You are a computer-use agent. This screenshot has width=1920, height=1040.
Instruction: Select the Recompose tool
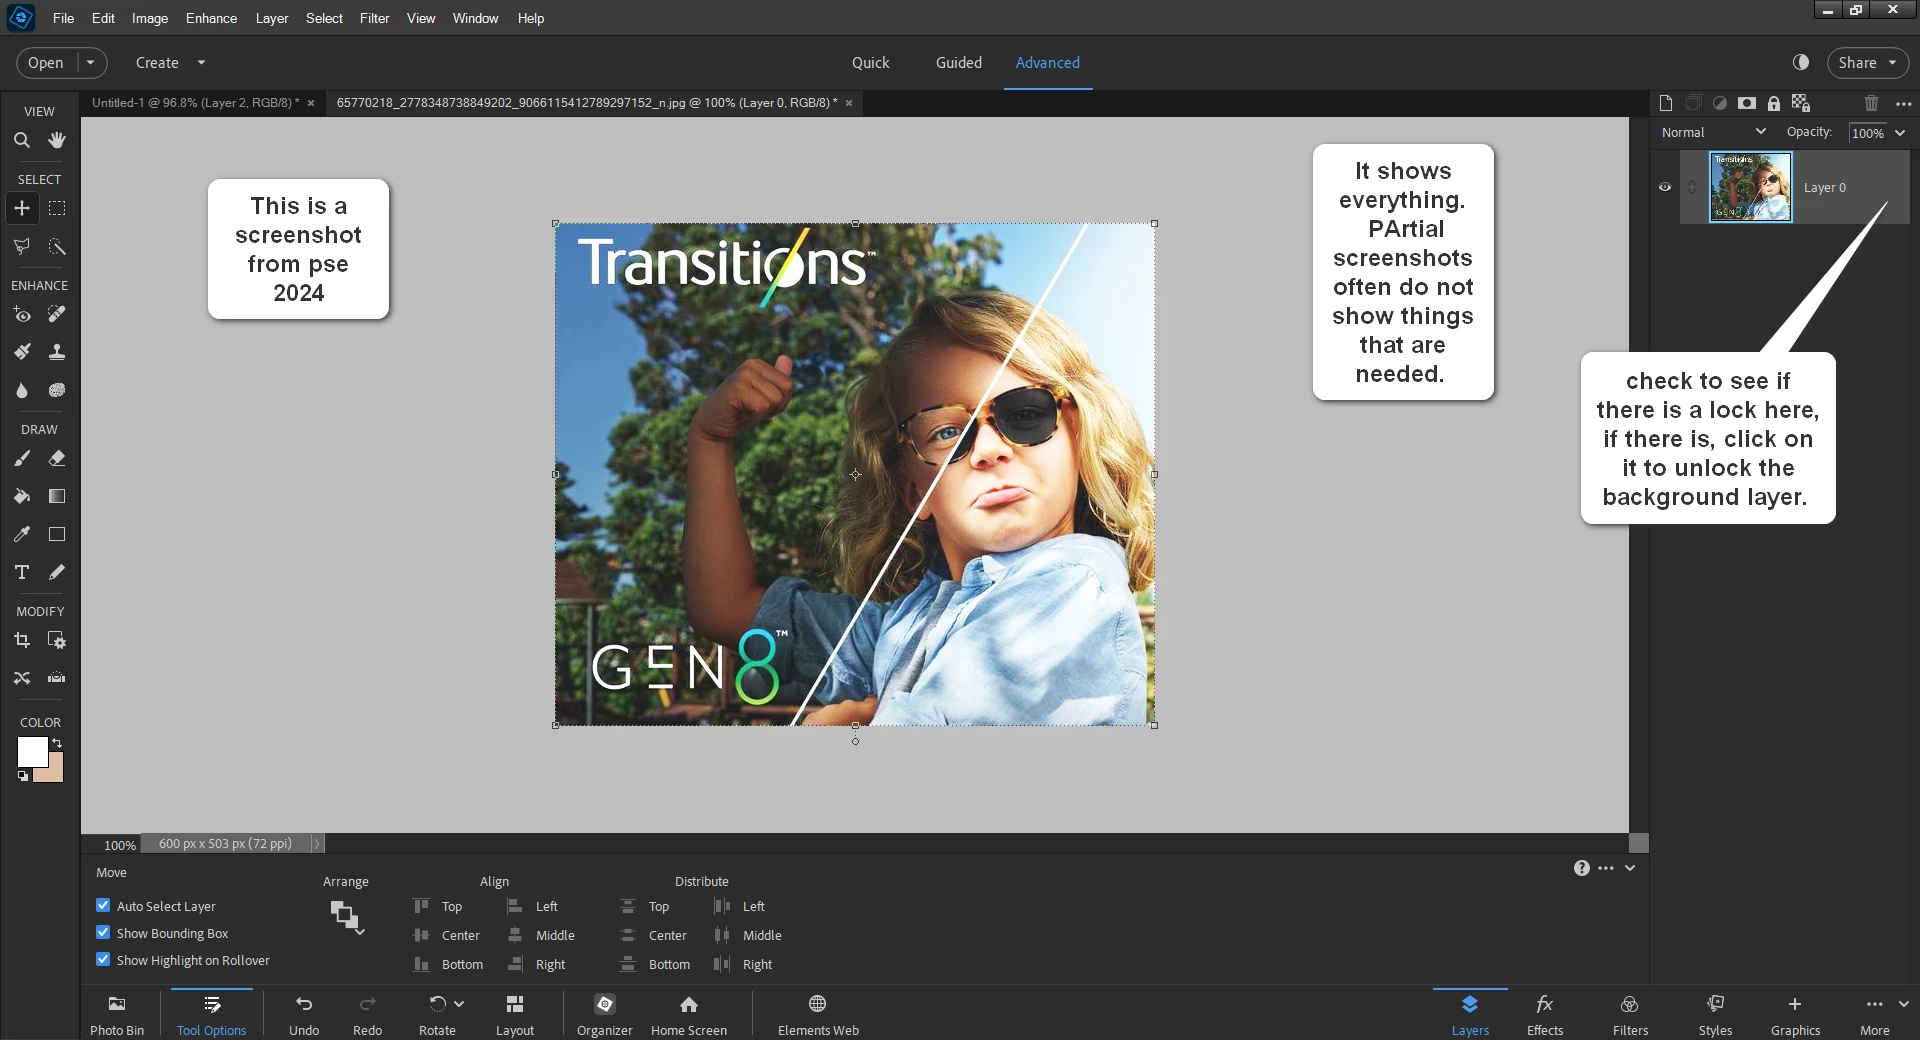coord(57,640)
